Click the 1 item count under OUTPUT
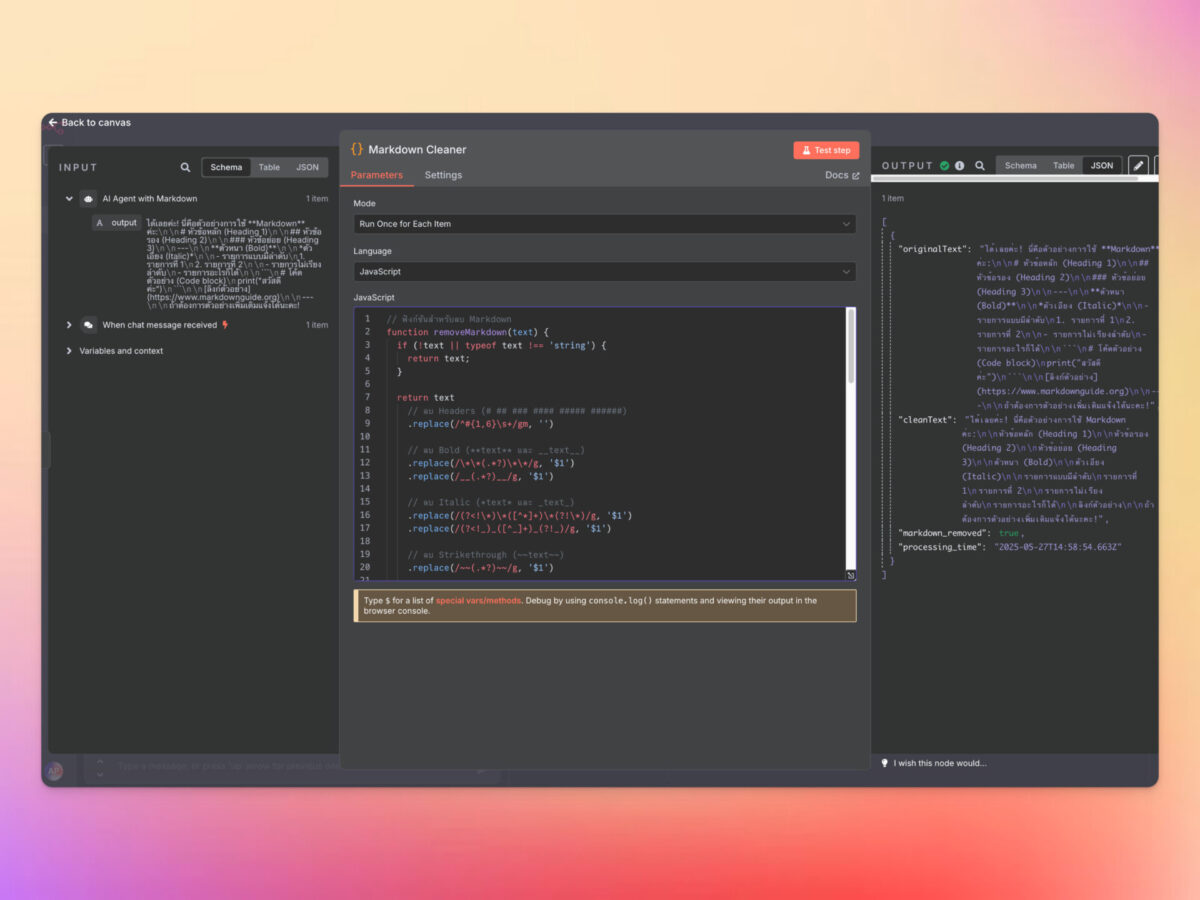Screen dimensions: 1200x900 [x=892, y=198]
